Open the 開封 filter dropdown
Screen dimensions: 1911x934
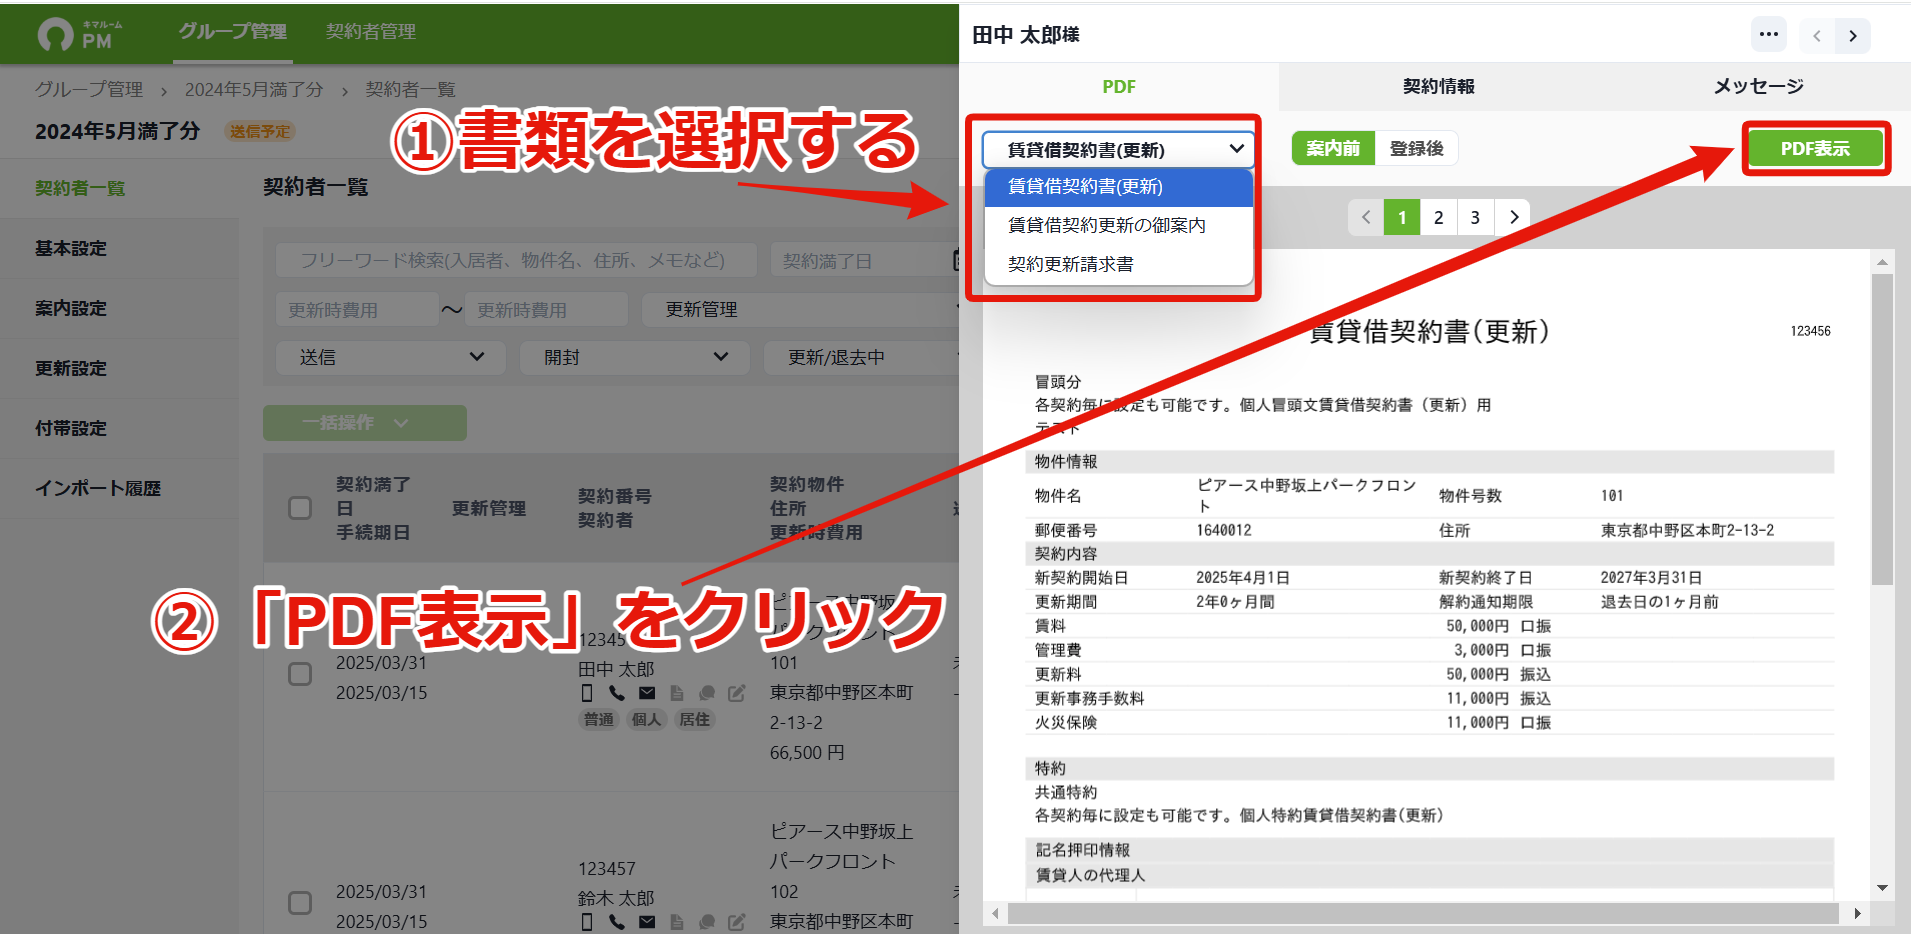[634, 357]
